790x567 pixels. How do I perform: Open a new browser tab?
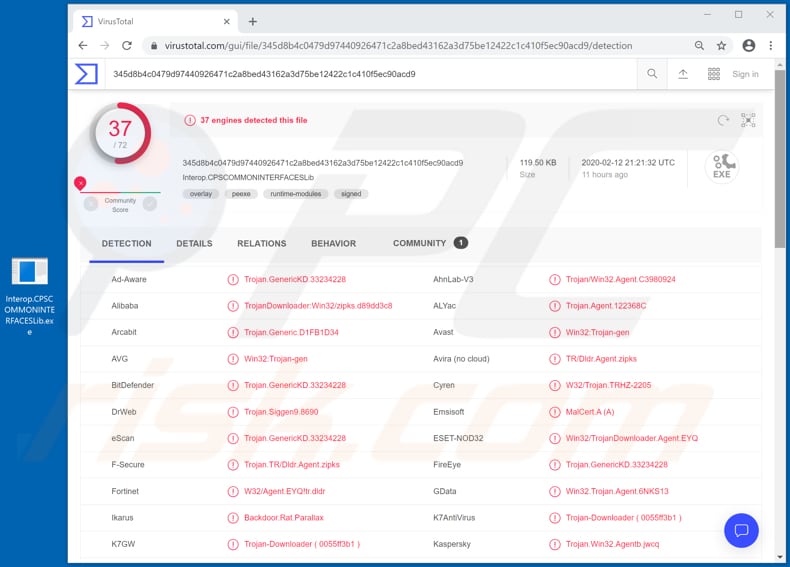(253, 22)
